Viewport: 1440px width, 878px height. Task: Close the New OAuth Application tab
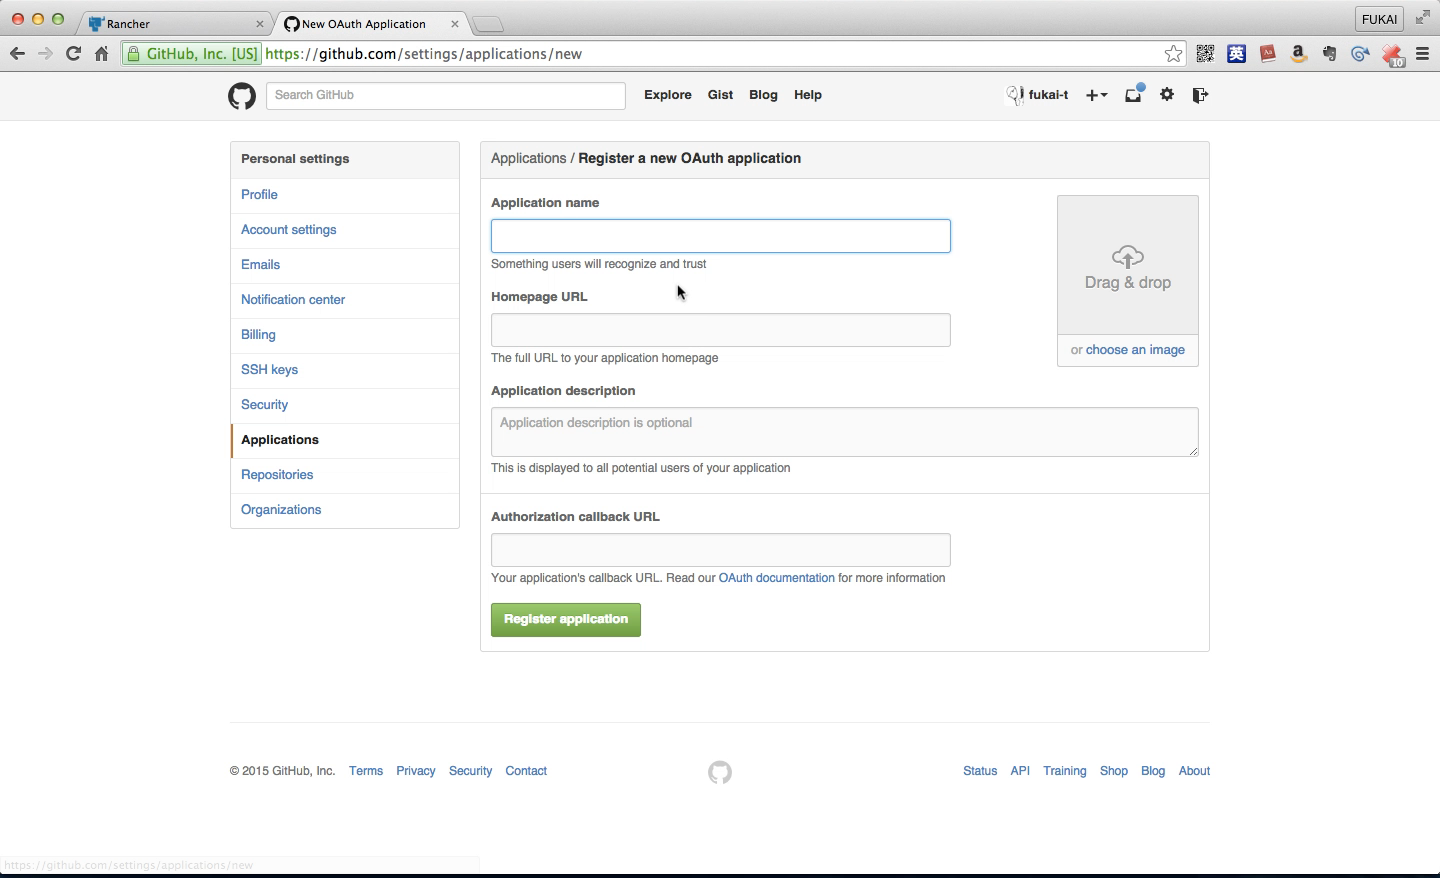click(455, 23)
